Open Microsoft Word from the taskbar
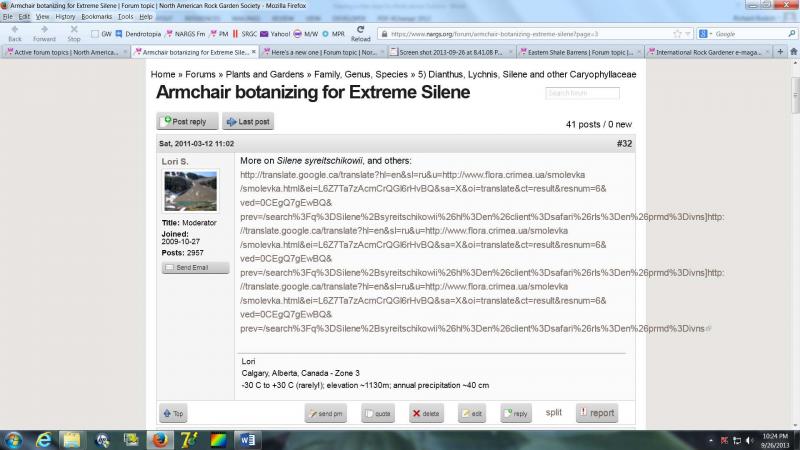 [247, 438]
